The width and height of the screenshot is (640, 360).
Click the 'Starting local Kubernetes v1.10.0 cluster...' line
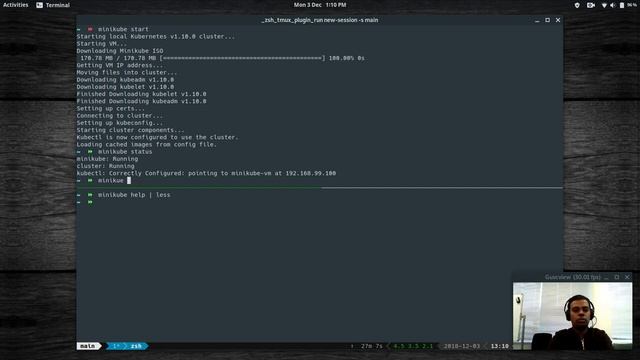click(x=156, y=37)
